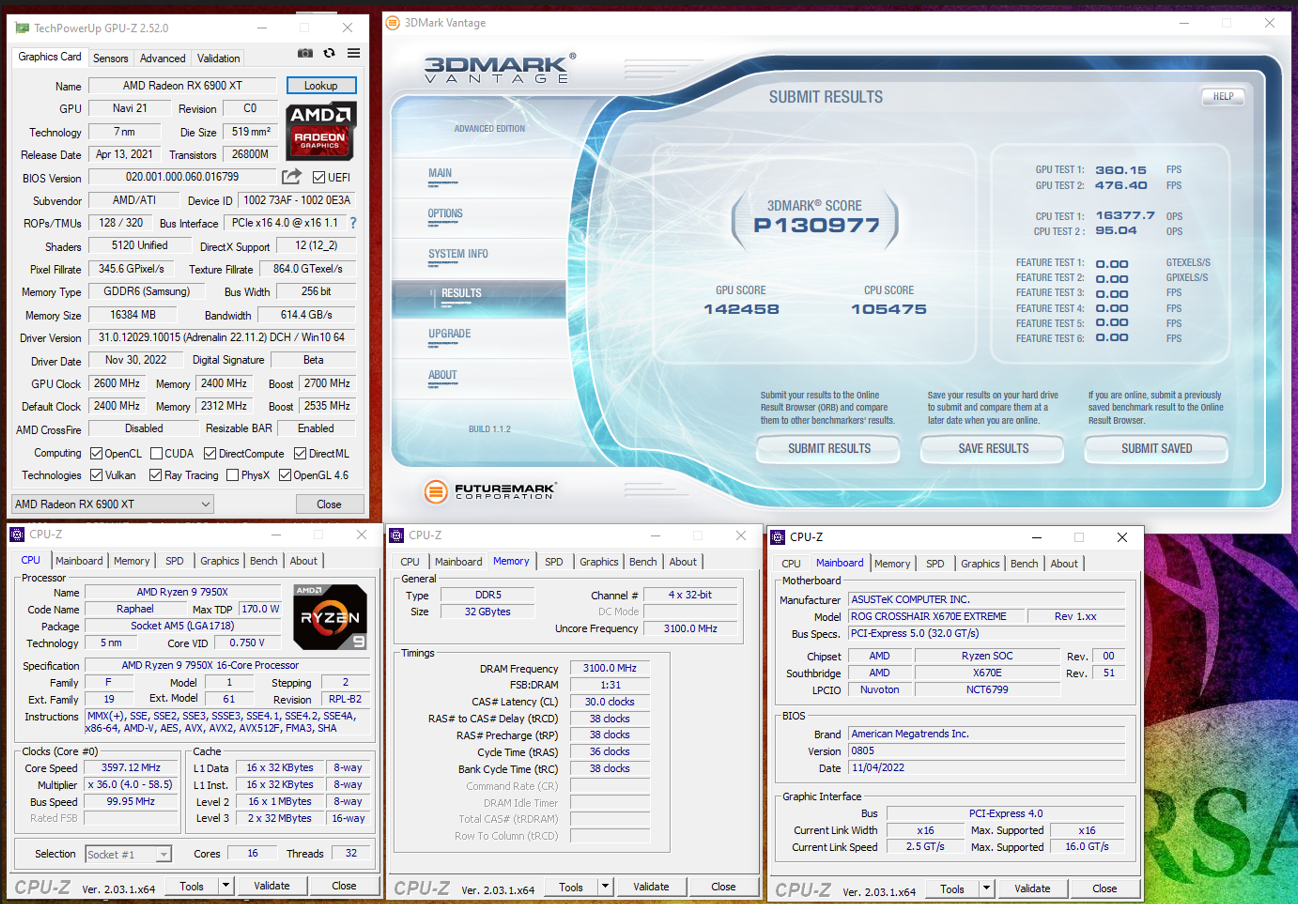Switch to GPU-Z Advanced tab

(162, 58)
